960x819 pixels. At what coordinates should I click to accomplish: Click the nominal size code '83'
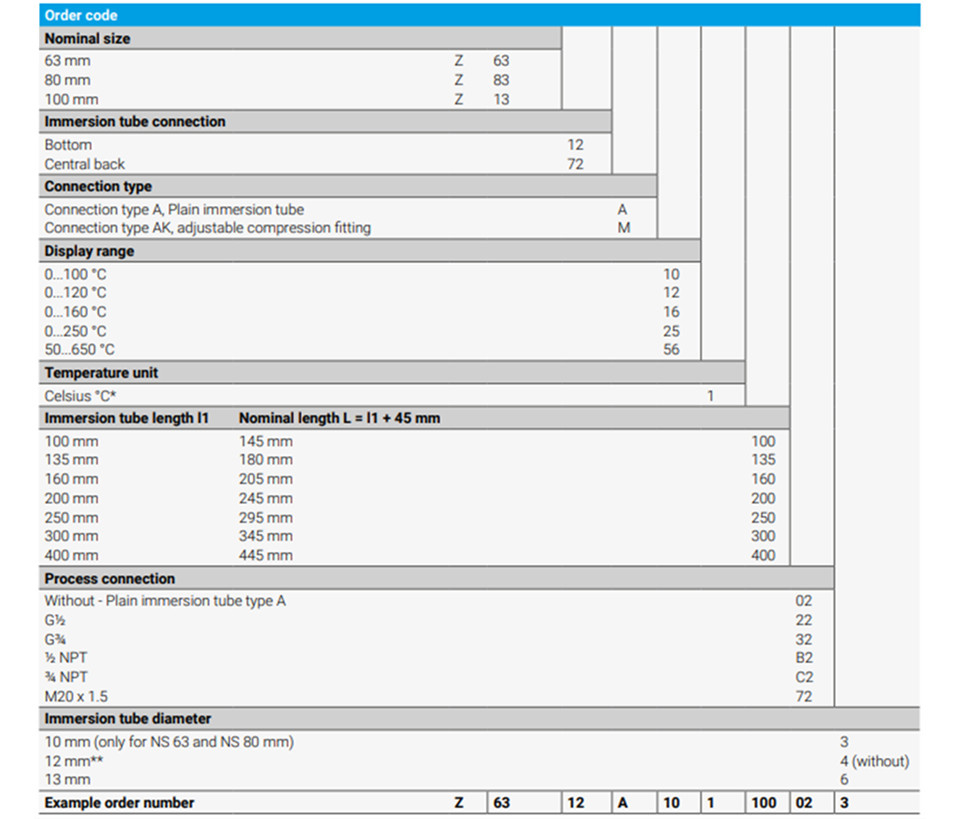[501, 80]
